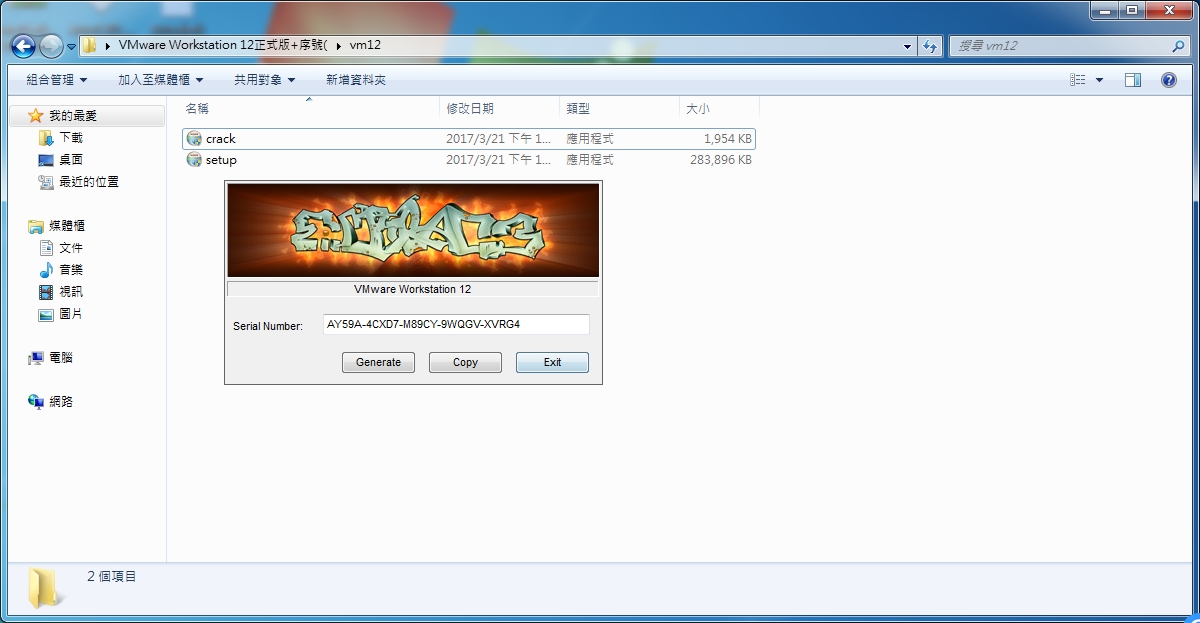Select 電腦 in the navigation pane
1200x623 pixels.
pyautogui.click(x=61, y=358)
